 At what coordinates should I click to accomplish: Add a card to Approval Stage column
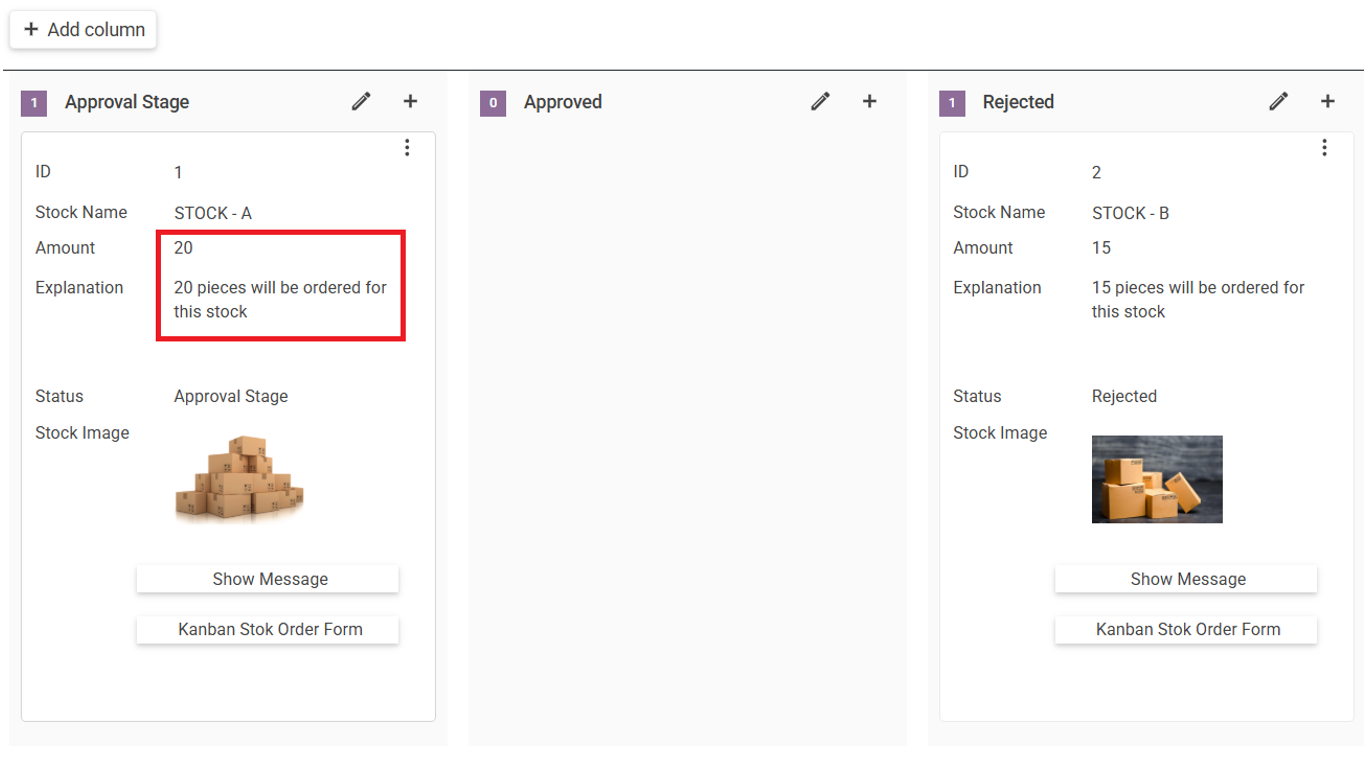click(410, 101)
